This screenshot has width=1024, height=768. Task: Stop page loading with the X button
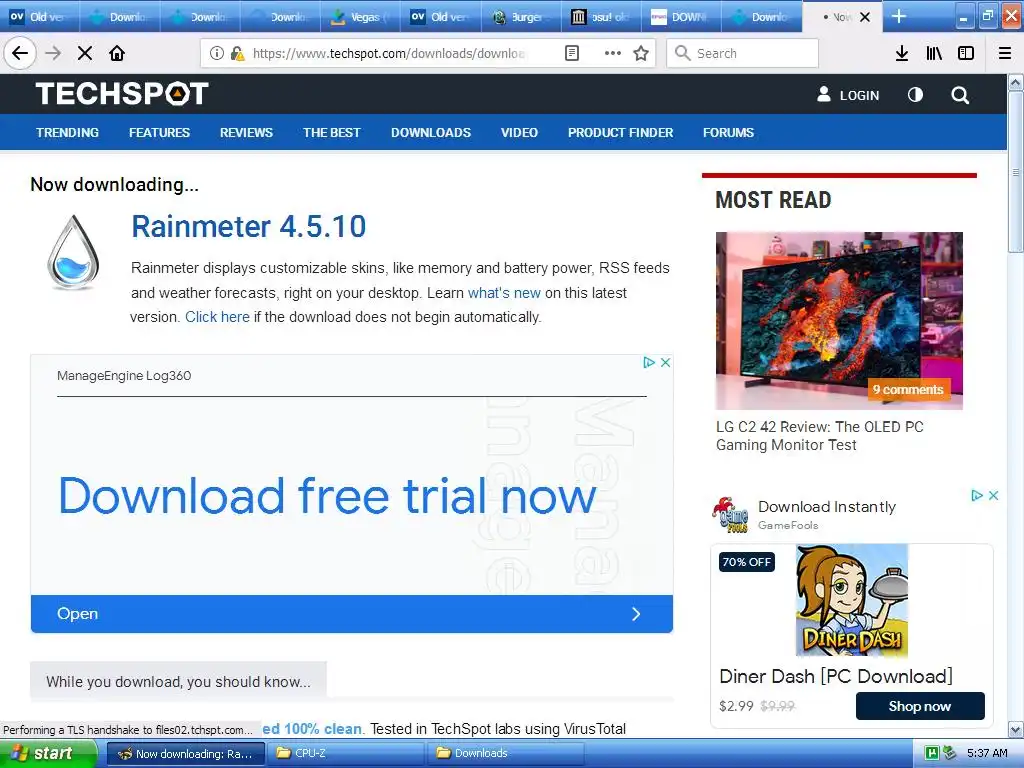point(85,53)
